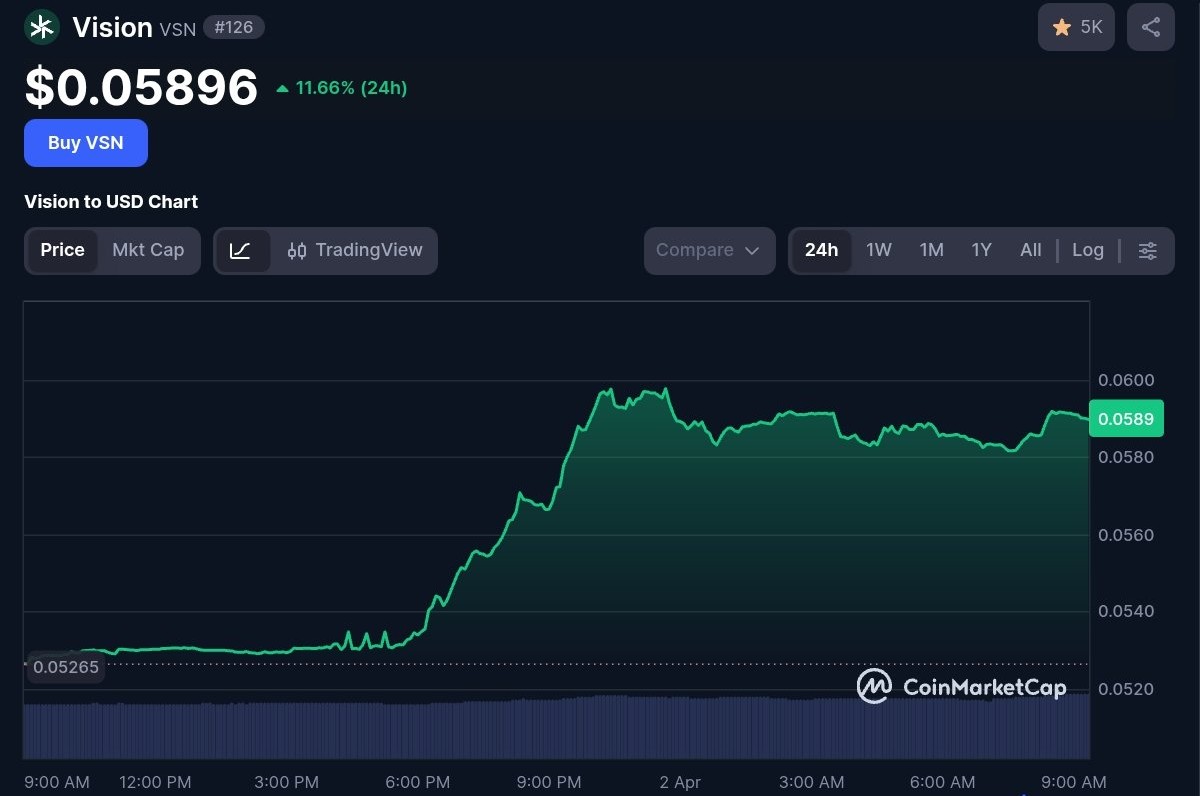The width and height of the screenshot is (1200, 796).
Task: Toggle Log scale on chart
Action: point(1088,250)
